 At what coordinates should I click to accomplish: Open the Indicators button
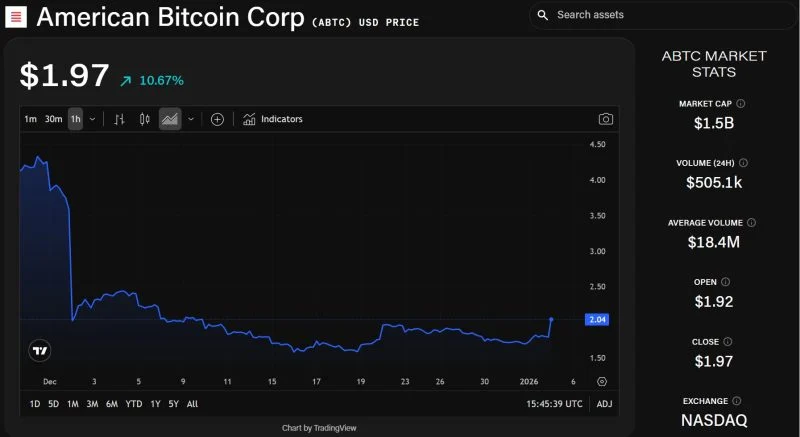point(272,119)
